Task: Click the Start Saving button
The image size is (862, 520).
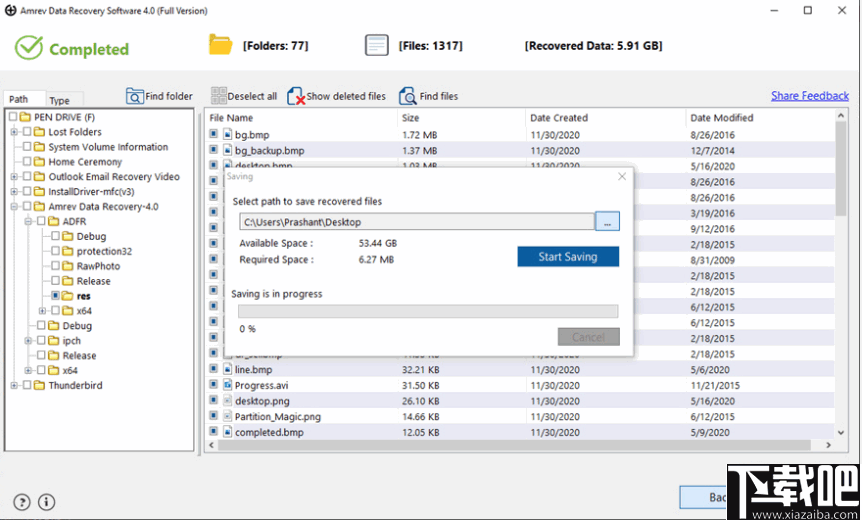Action: [568, 257]
